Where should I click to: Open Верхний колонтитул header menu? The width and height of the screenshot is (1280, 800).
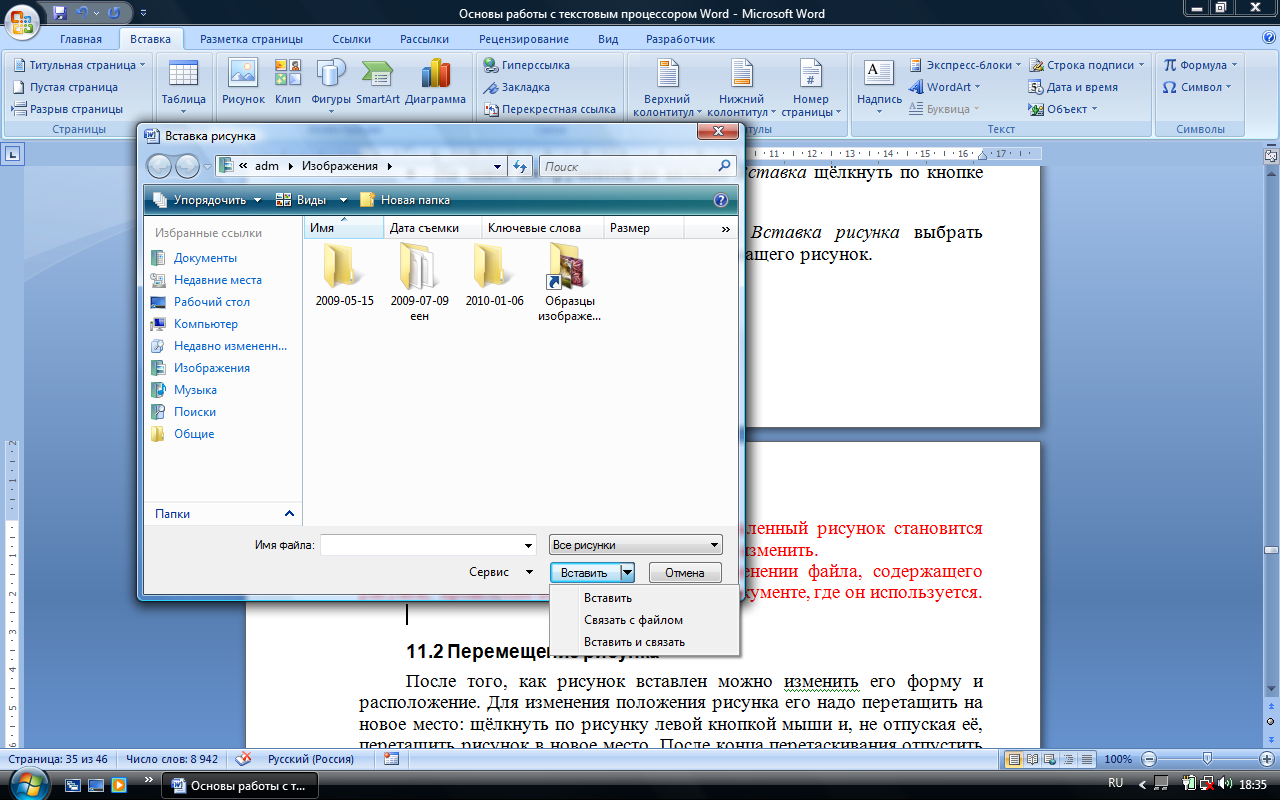pos(667,88)
